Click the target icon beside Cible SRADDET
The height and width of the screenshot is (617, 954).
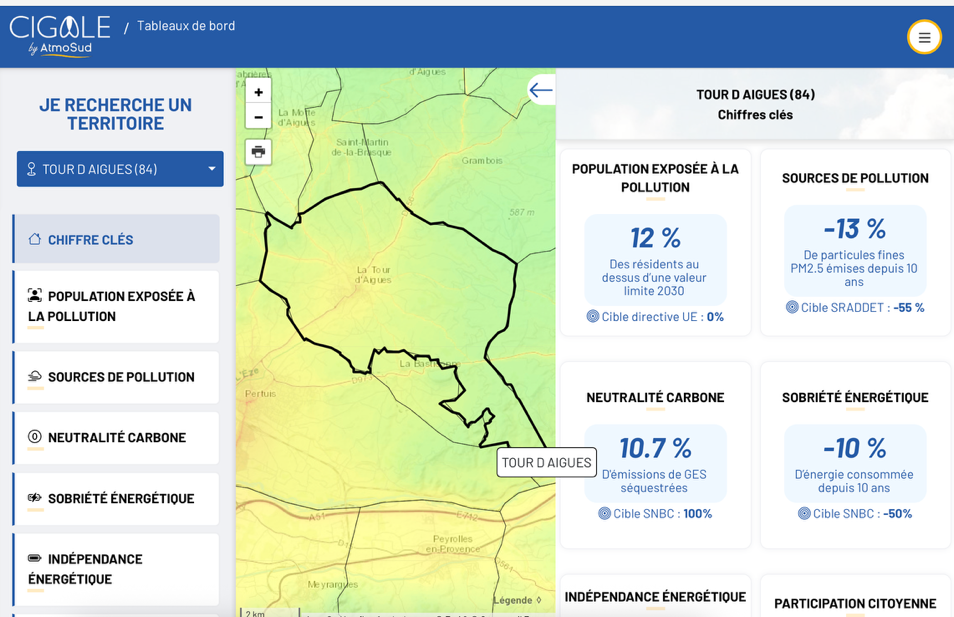click(792, 307)
